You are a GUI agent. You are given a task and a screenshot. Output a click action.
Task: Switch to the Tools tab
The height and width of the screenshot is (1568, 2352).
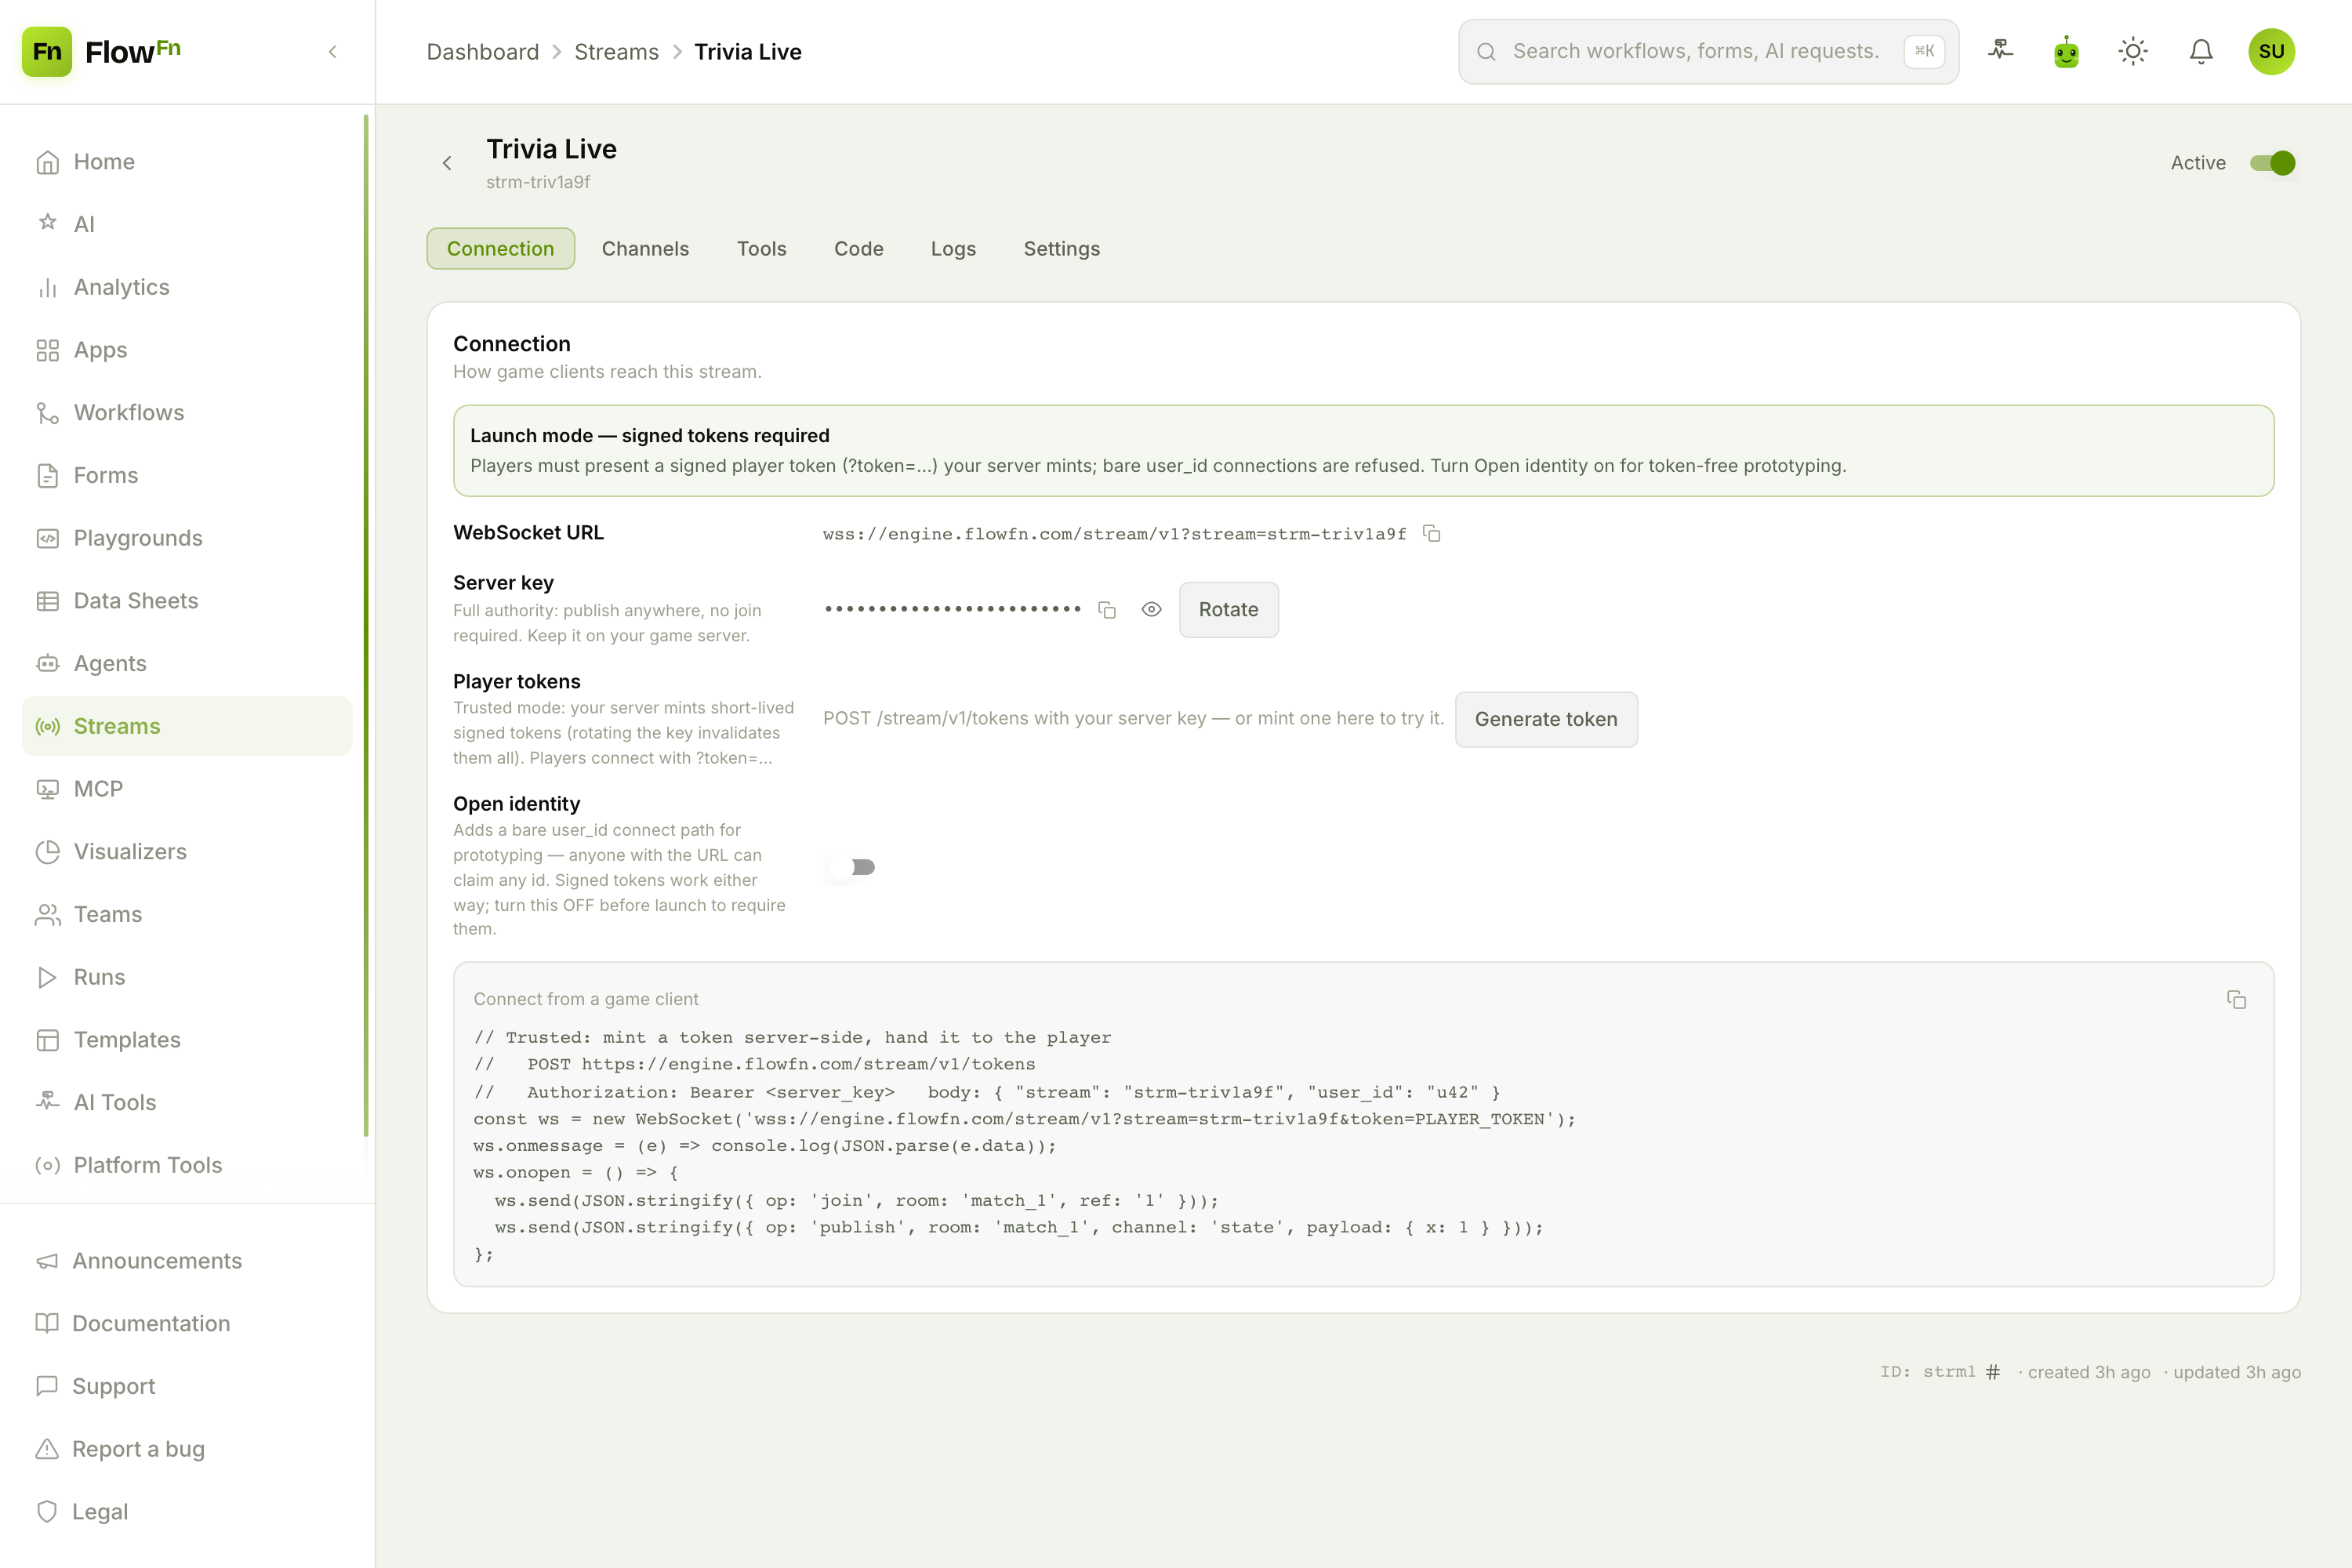coord(762,249)
